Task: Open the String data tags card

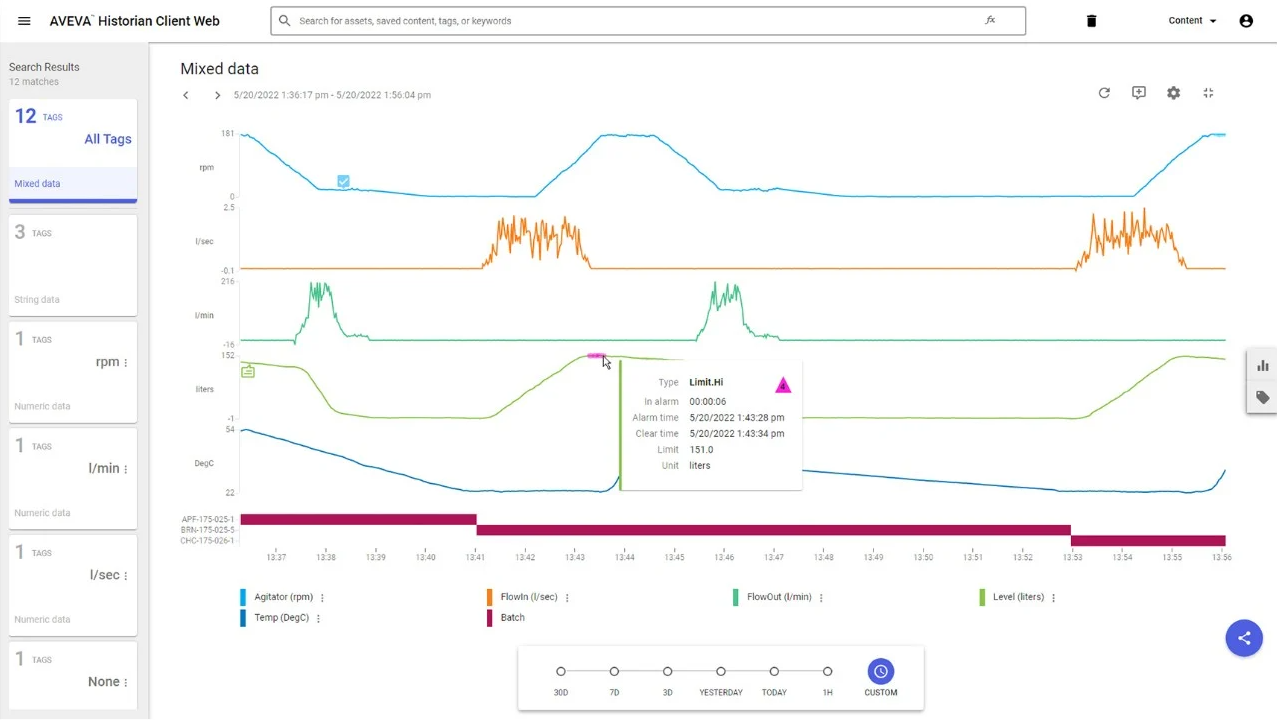Action: [x=73, y=265]
